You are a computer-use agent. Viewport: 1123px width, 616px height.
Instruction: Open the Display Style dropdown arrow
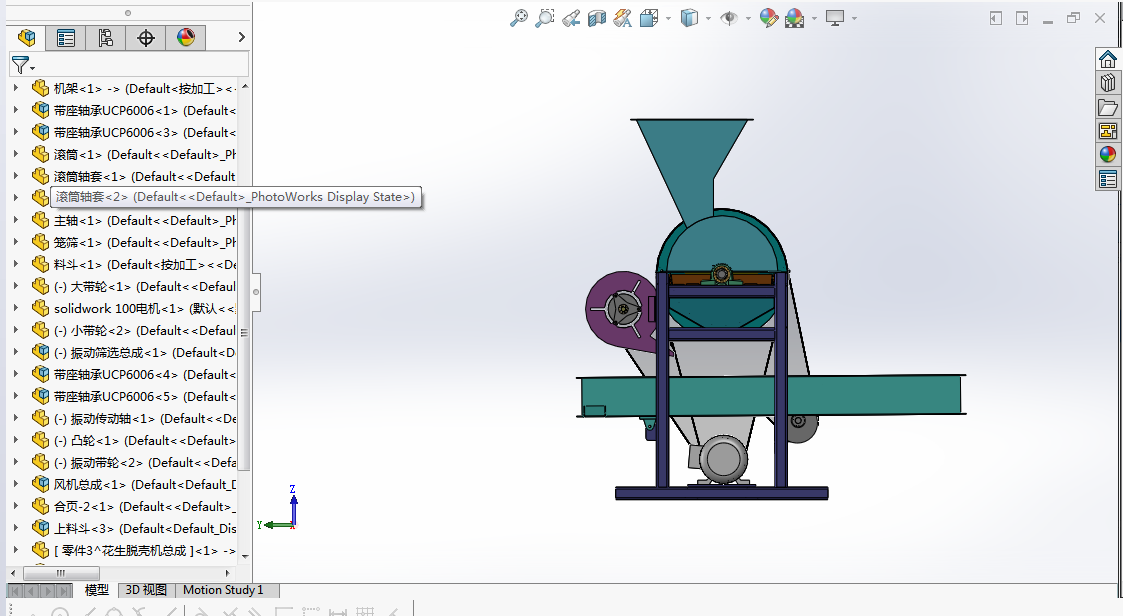pyautogui.click(x=708, y=19)
